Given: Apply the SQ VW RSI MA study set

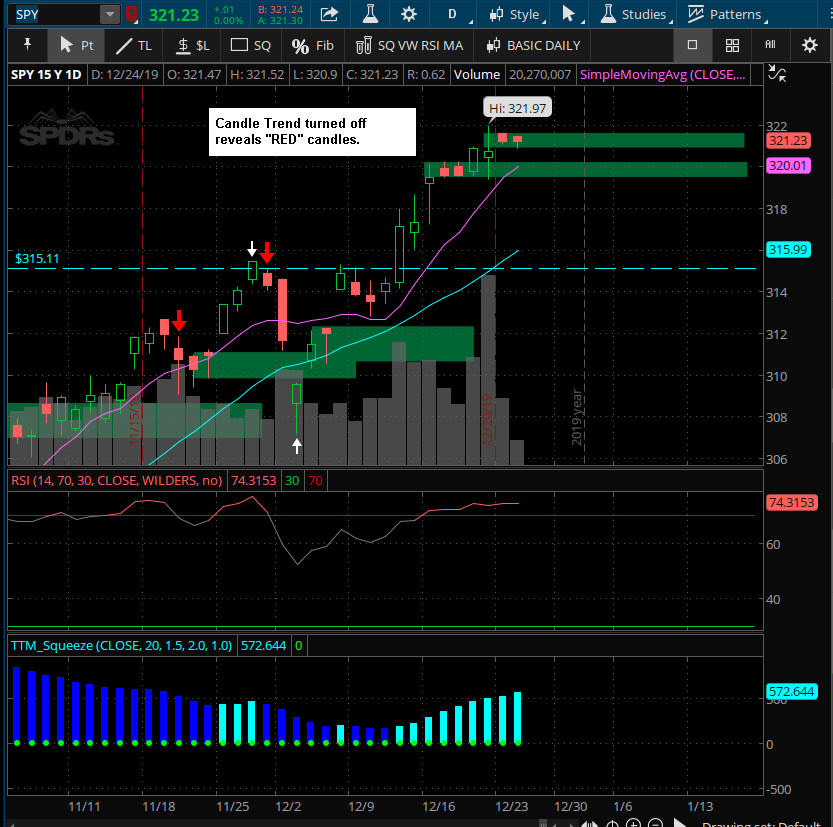Looking at the screenshot, I should (x=409, y=45).
